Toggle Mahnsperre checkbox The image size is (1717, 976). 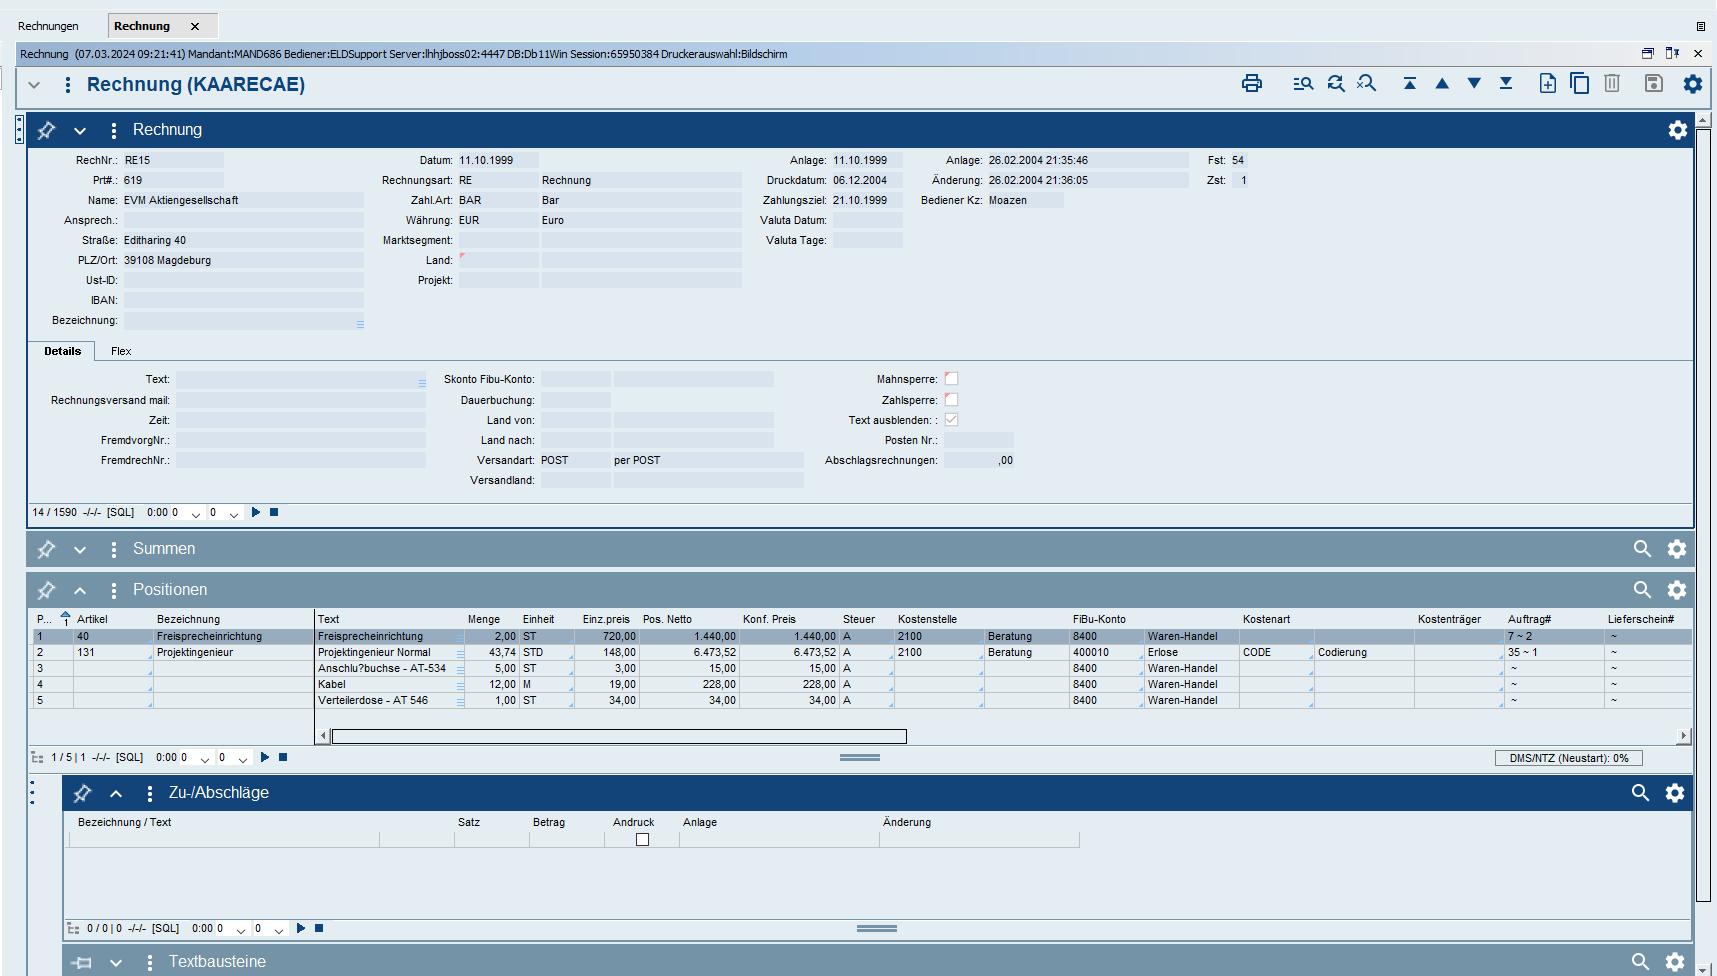pos(951,379)
